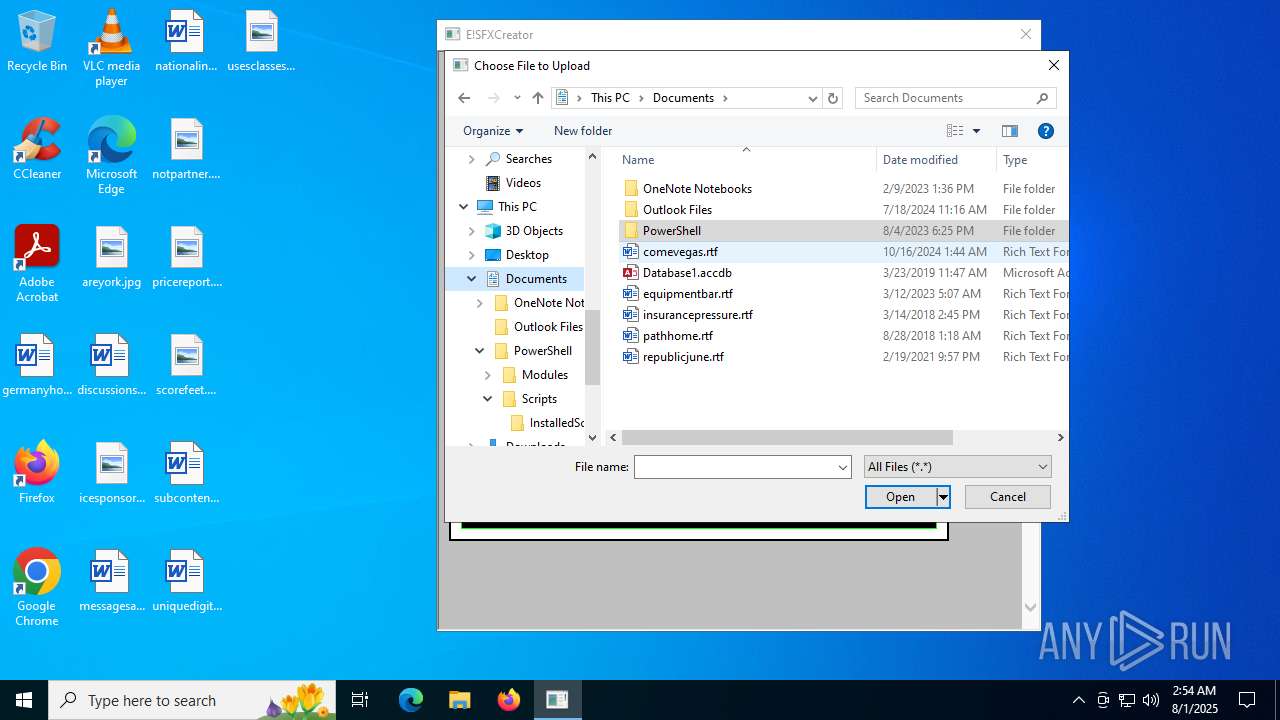This screenshot has height=720, width=1280.
Task: Open the File name history dropdown
Action: (843, 467)
